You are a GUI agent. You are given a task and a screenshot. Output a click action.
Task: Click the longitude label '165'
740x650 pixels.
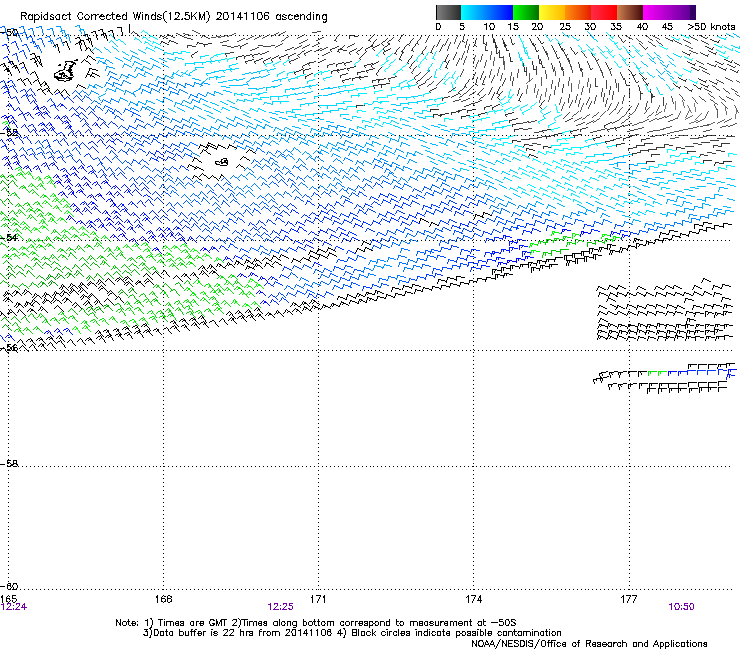pyautogui.click(x=8, y=599)
